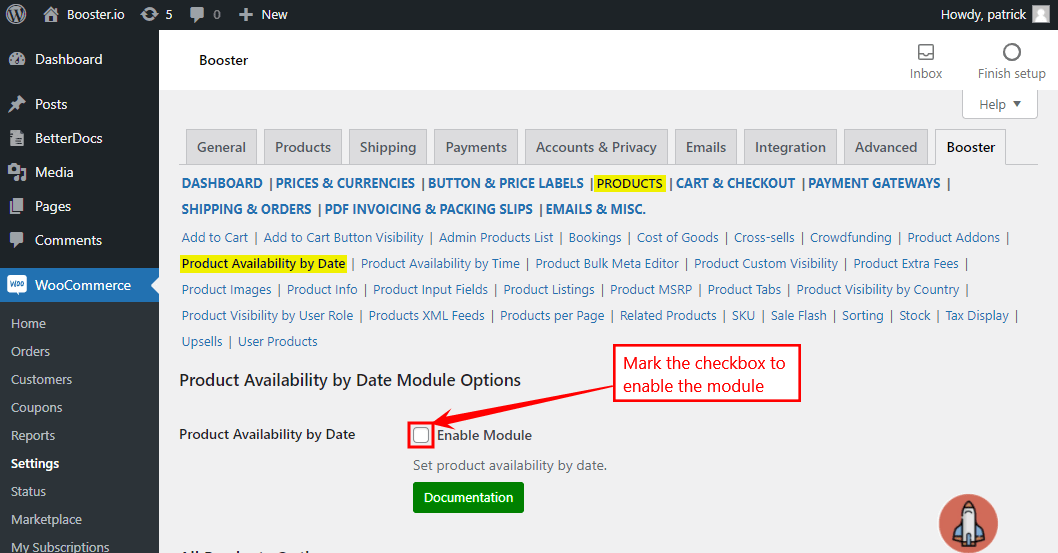Open the Tax Display module link

tap(976, 316)
